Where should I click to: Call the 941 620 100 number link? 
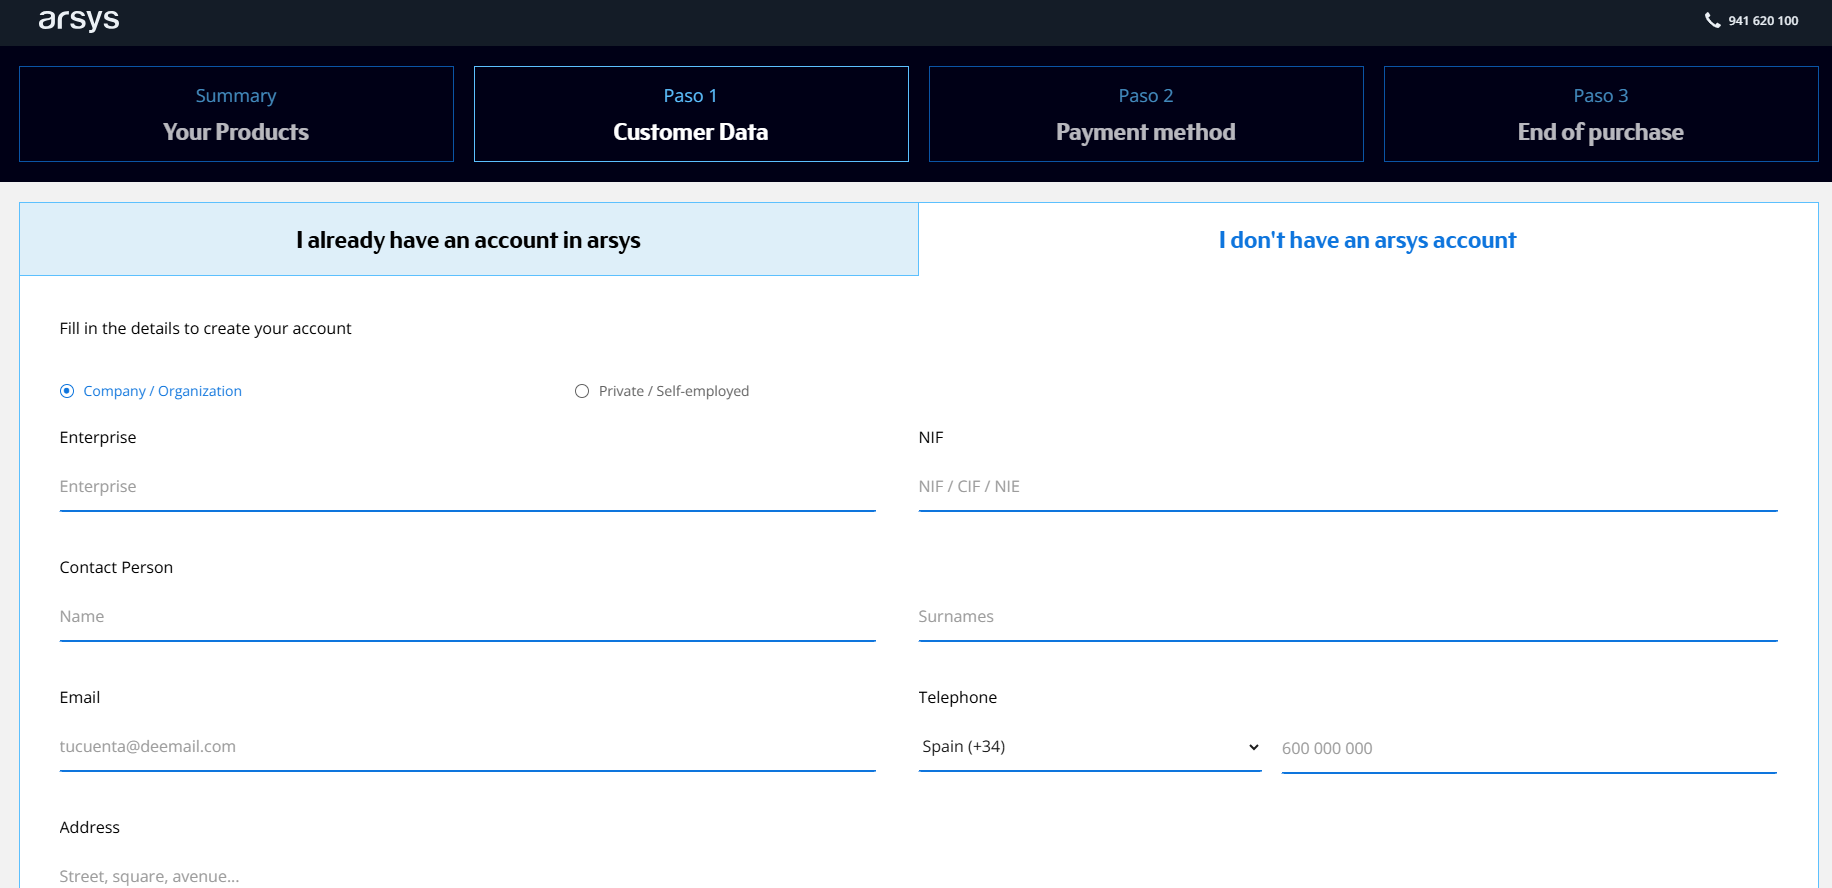pos(1762,21)
